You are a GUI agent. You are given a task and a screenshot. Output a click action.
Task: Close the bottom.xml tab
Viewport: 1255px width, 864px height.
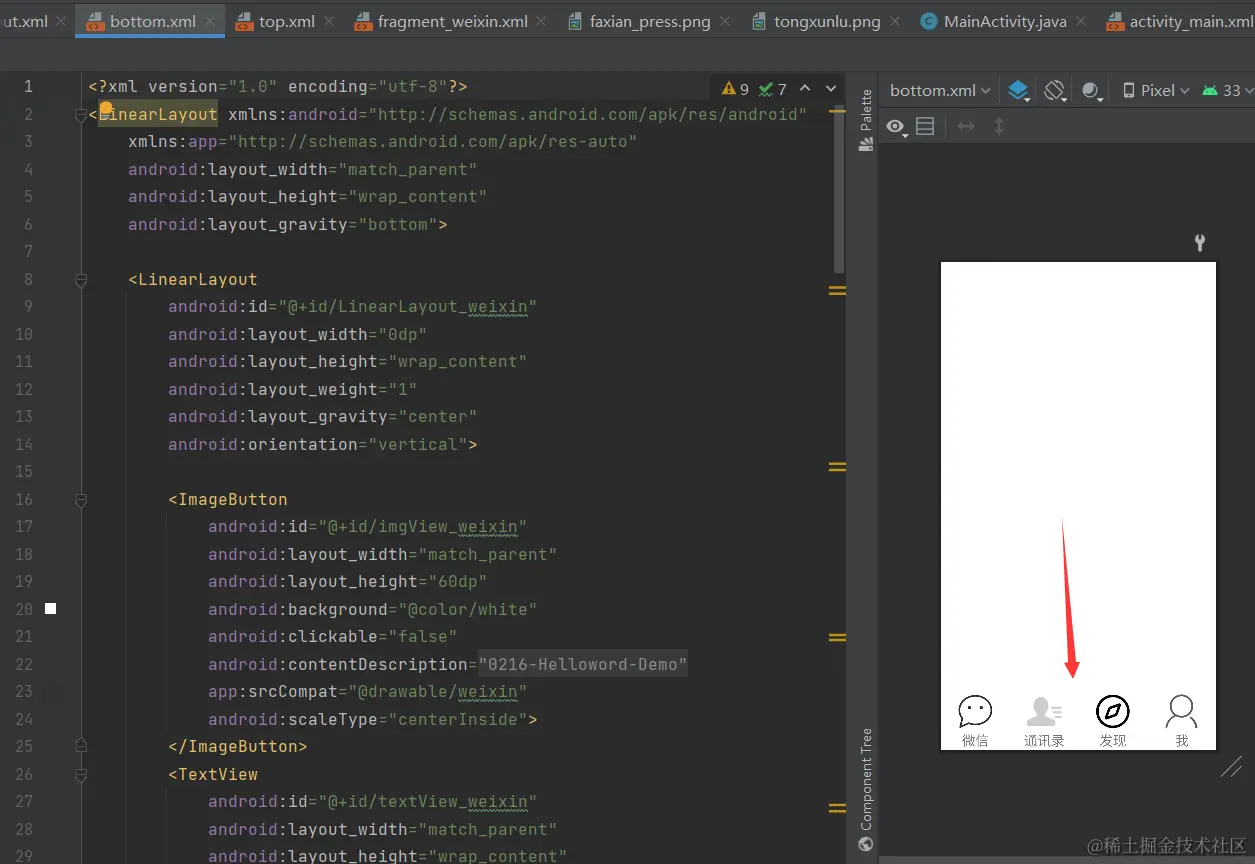[211, 21]
